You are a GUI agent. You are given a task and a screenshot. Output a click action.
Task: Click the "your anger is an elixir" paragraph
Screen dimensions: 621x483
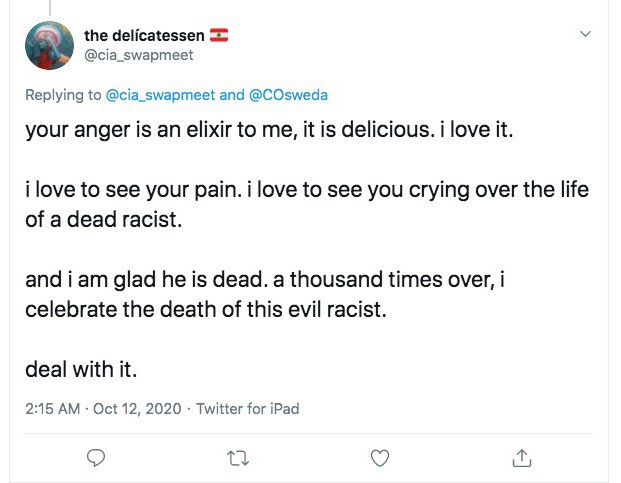[x=268, y=132]
